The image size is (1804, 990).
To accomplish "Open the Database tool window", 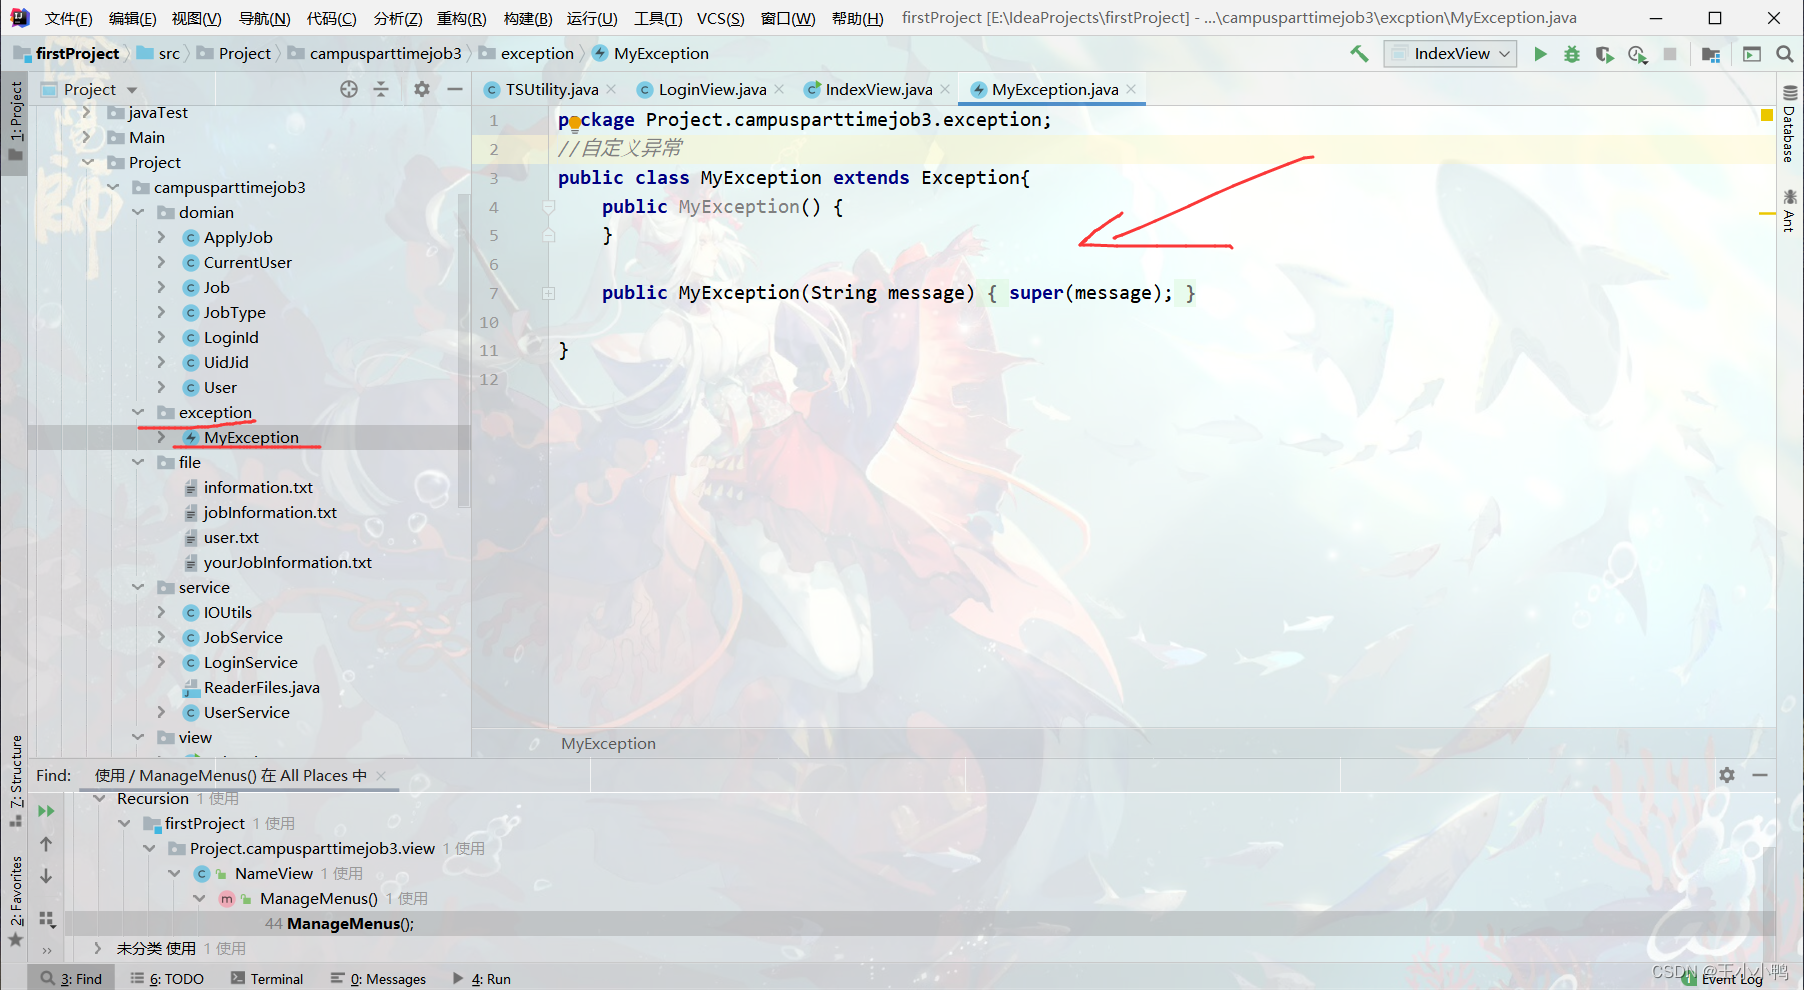I will pos(1790,123).
